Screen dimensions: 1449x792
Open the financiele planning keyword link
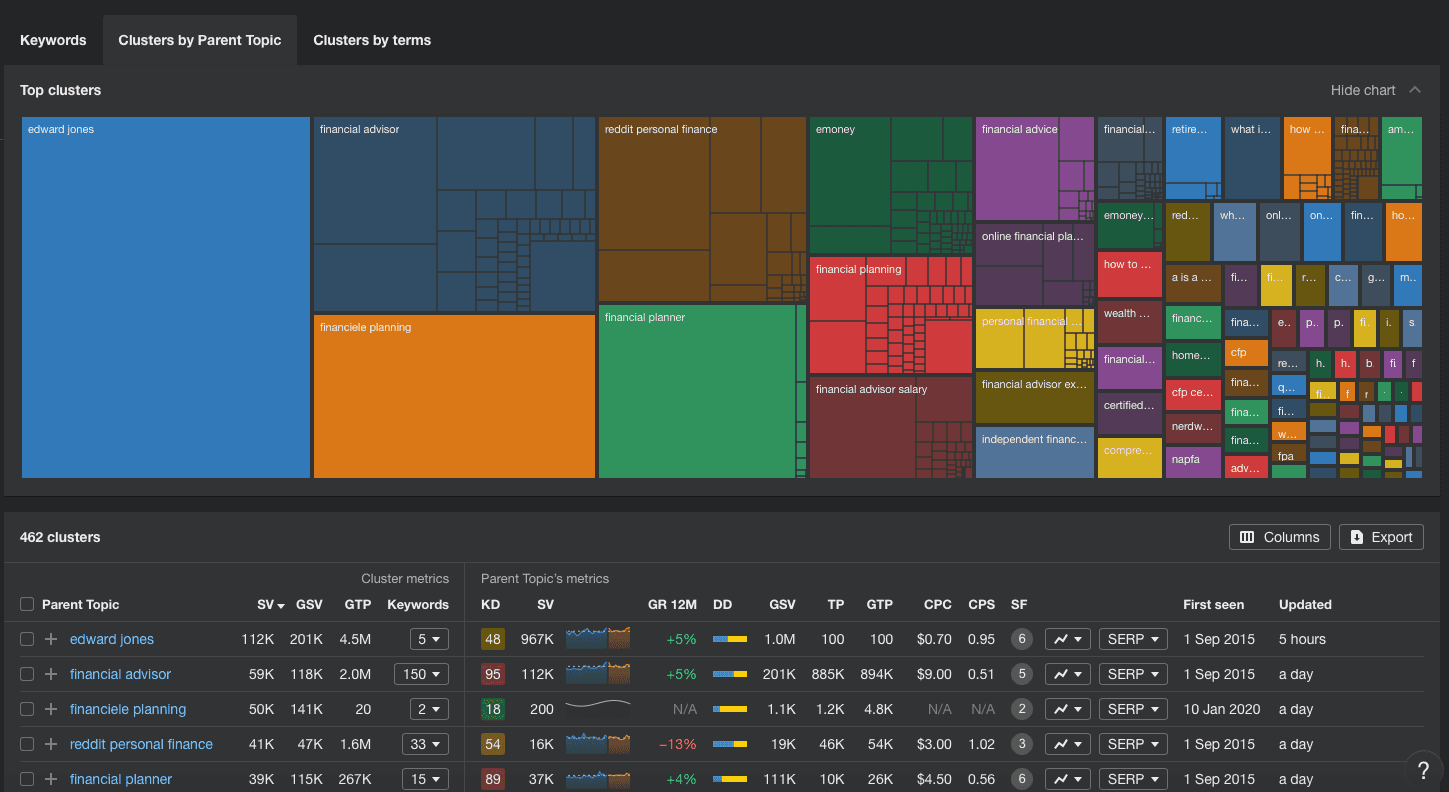(128, 710)
